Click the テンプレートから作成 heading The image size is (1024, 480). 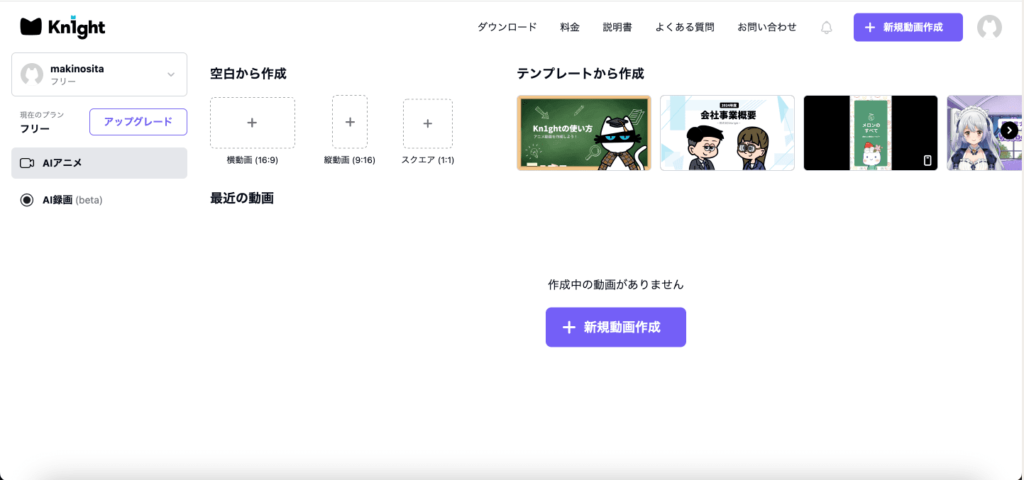(580, 74)
